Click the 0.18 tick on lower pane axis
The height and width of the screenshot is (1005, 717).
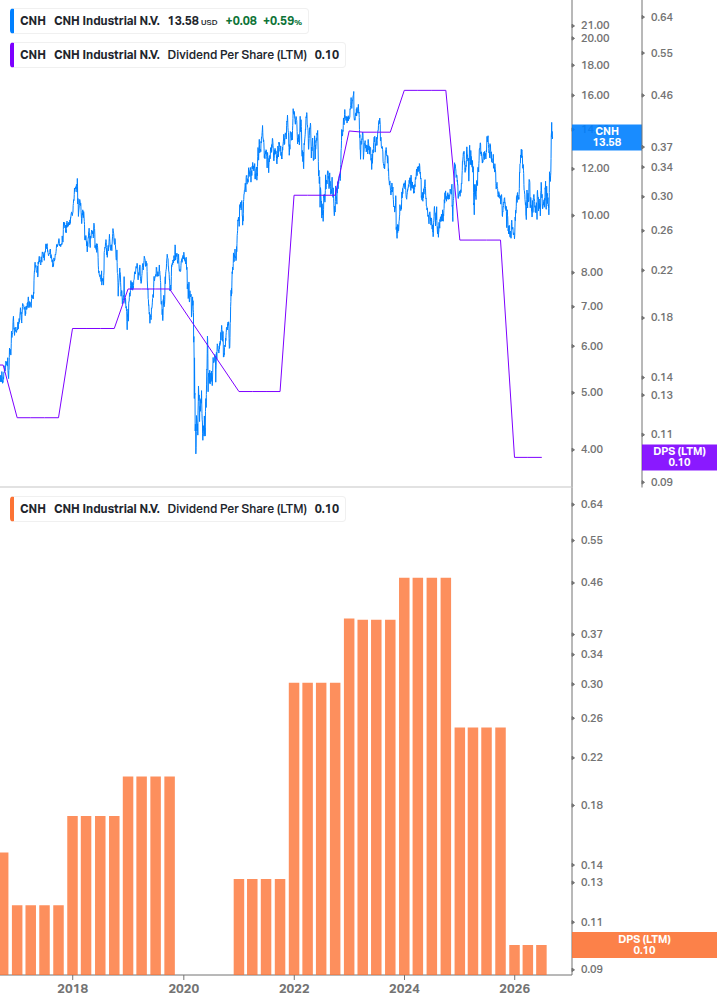click(592, 805)
